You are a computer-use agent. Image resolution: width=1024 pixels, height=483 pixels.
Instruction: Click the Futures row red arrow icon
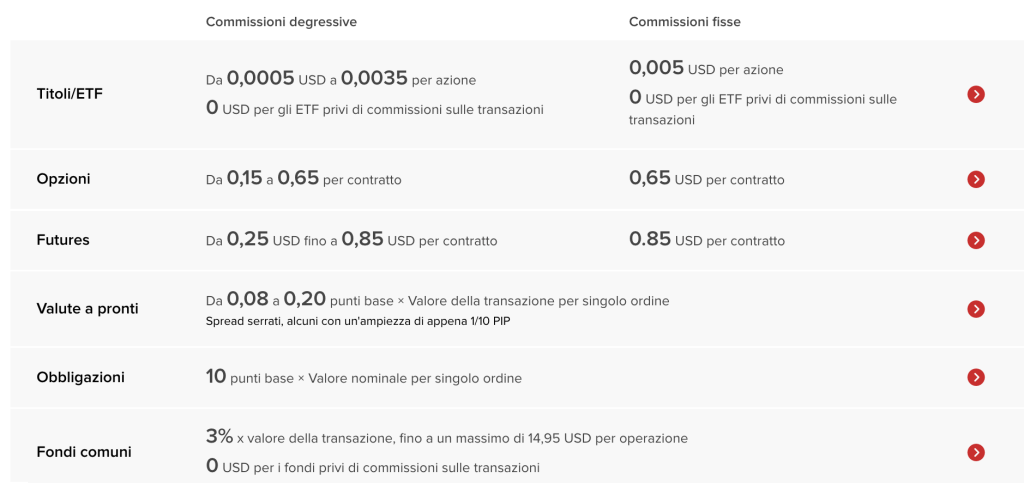[x=976, y=240]
